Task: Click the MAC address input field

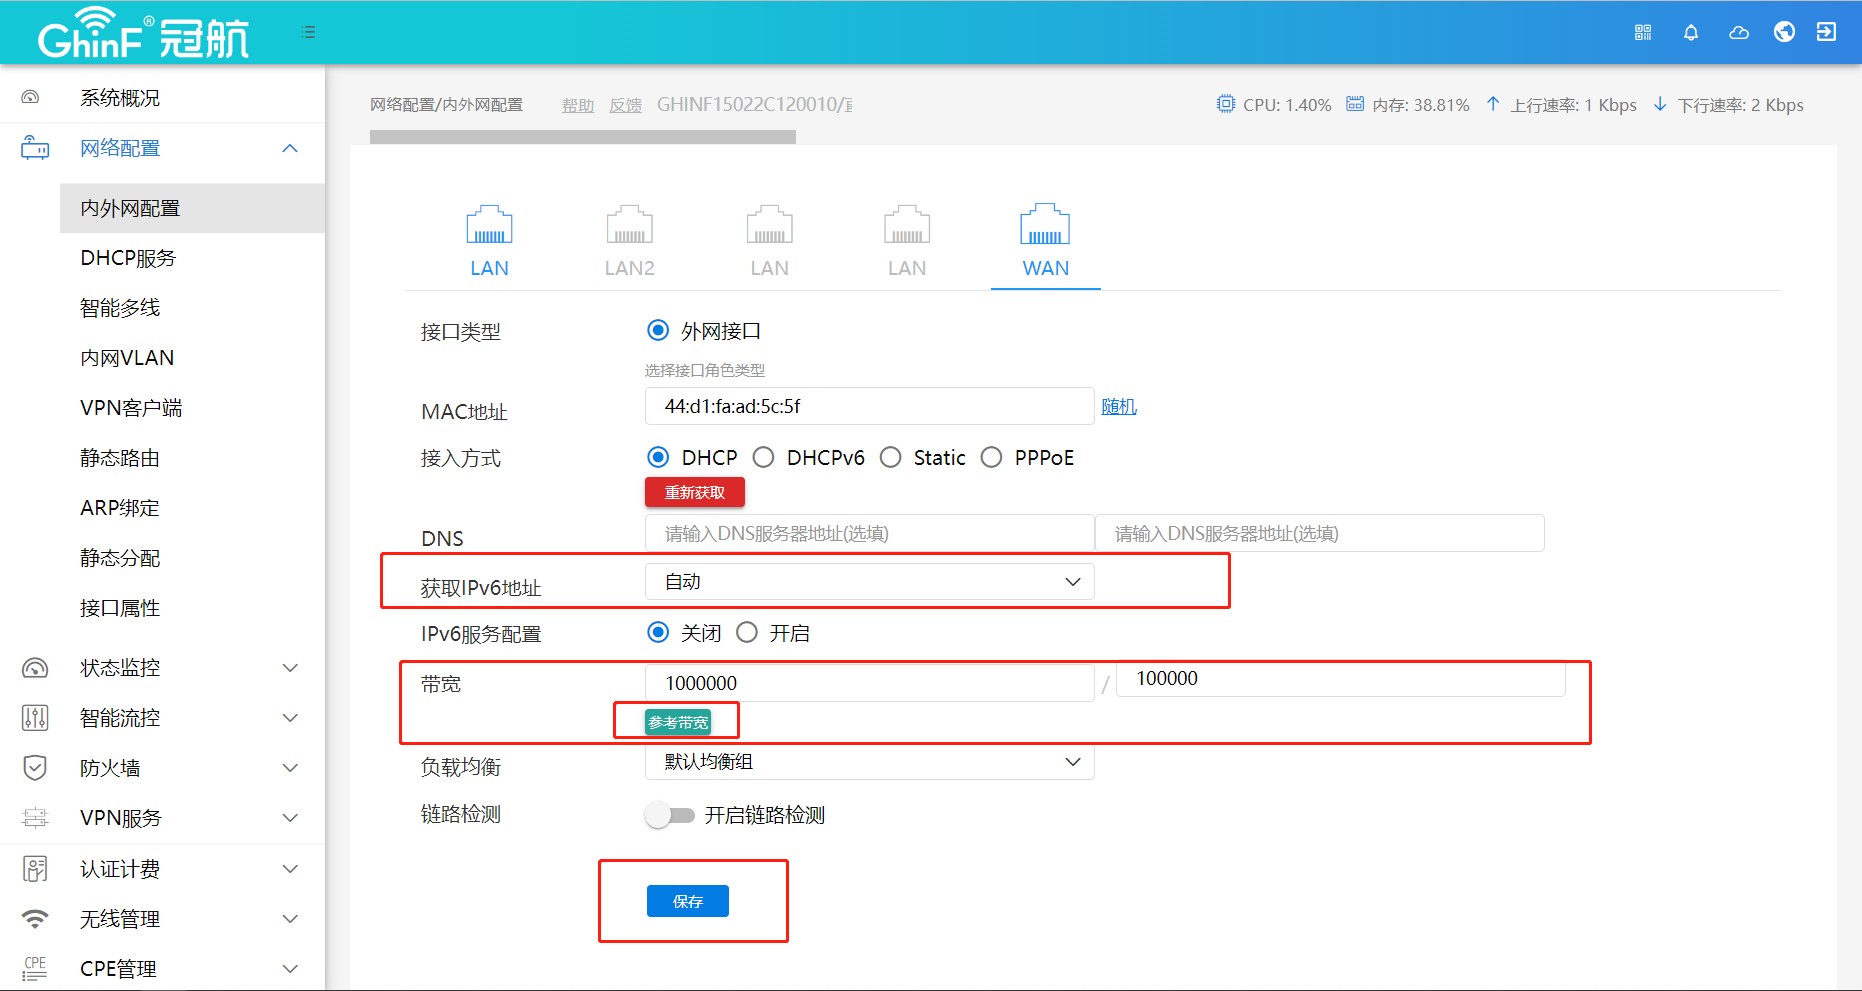Action: pos(869,407)
